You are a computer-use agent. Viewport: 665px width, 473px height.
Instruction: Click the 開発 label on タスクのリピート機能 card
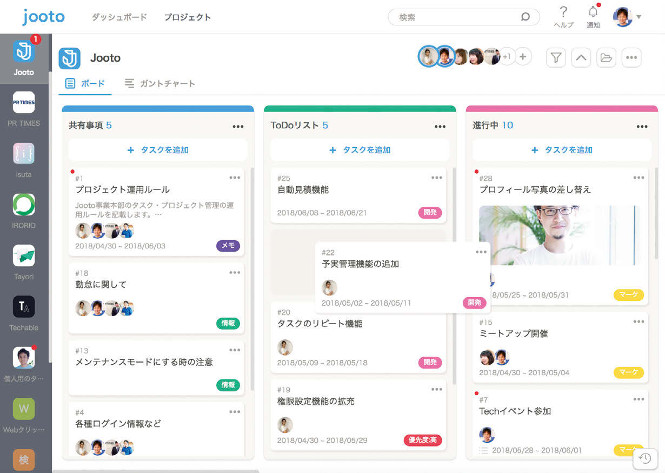pos(430,362)
